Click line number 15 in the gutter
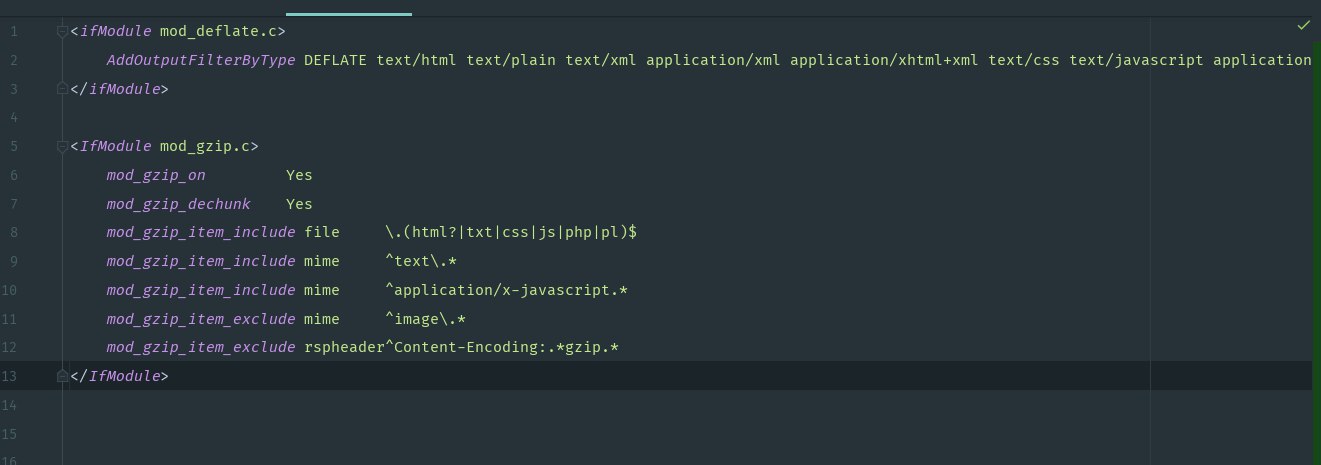The width and height of the screenshot is (1321, 465). pyautogui.click(x=10, y=434)
